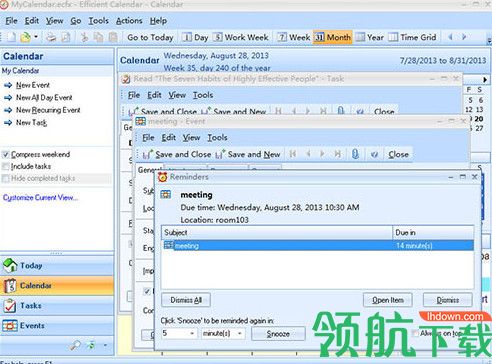Click New Task in sidebar
The width and height of the screenshot is (492, 364).
(x=31, y=123)
